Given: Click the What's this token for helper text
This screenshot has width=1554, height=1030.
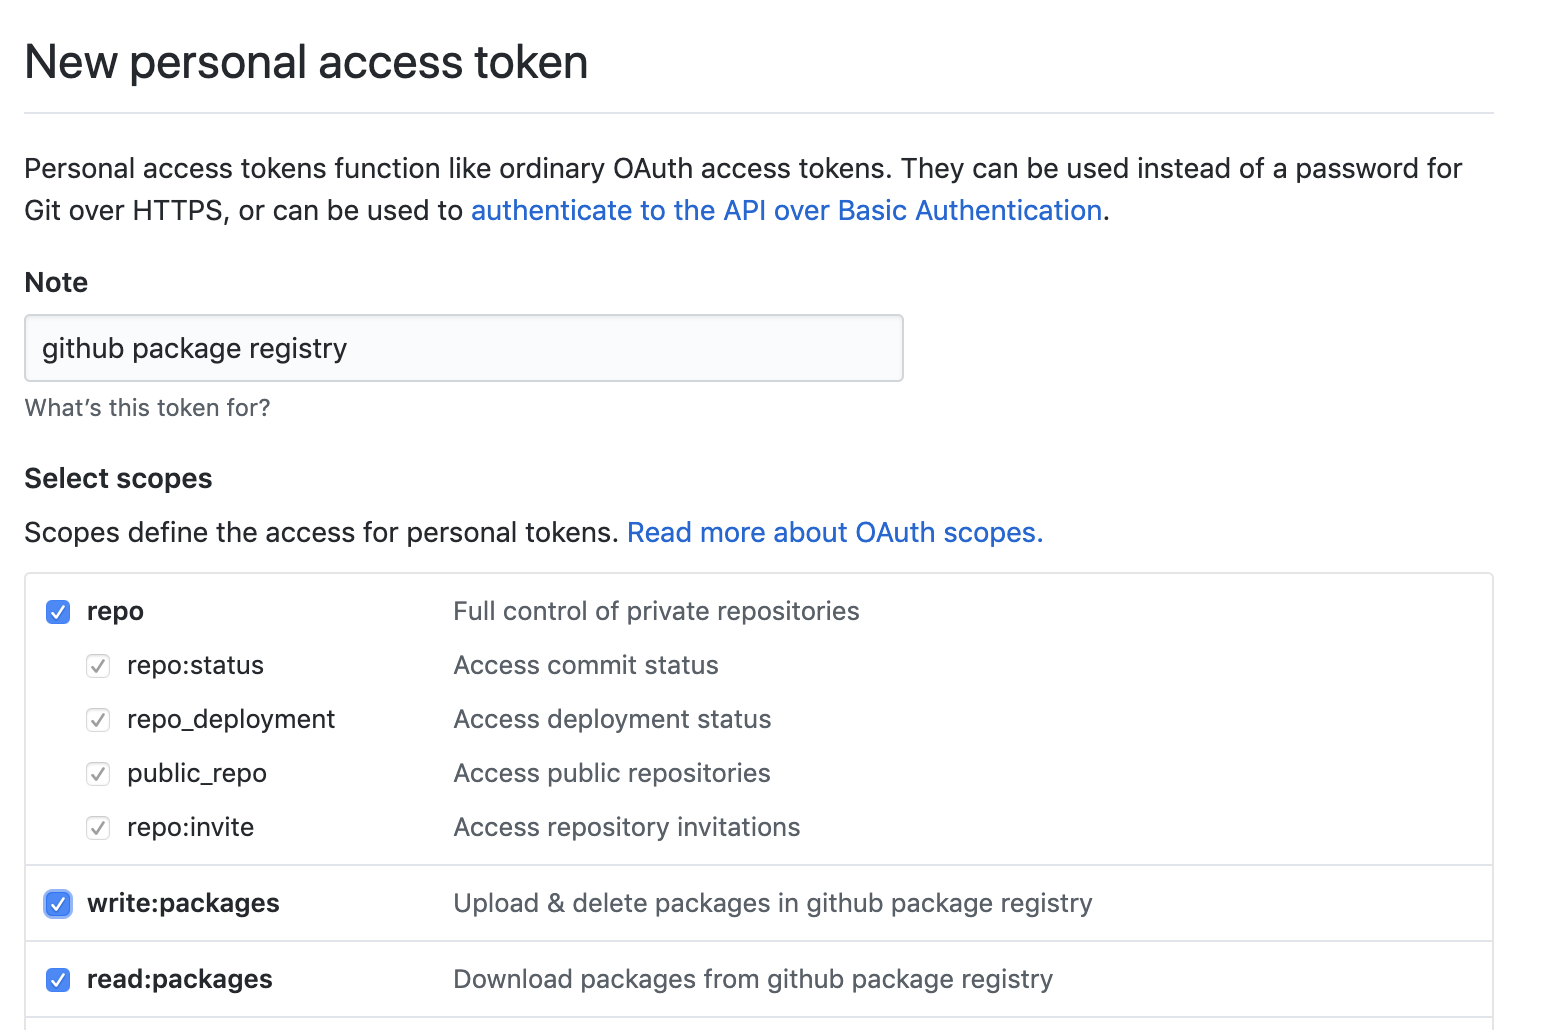Looking at the screenshot, I should coord(146,407).
